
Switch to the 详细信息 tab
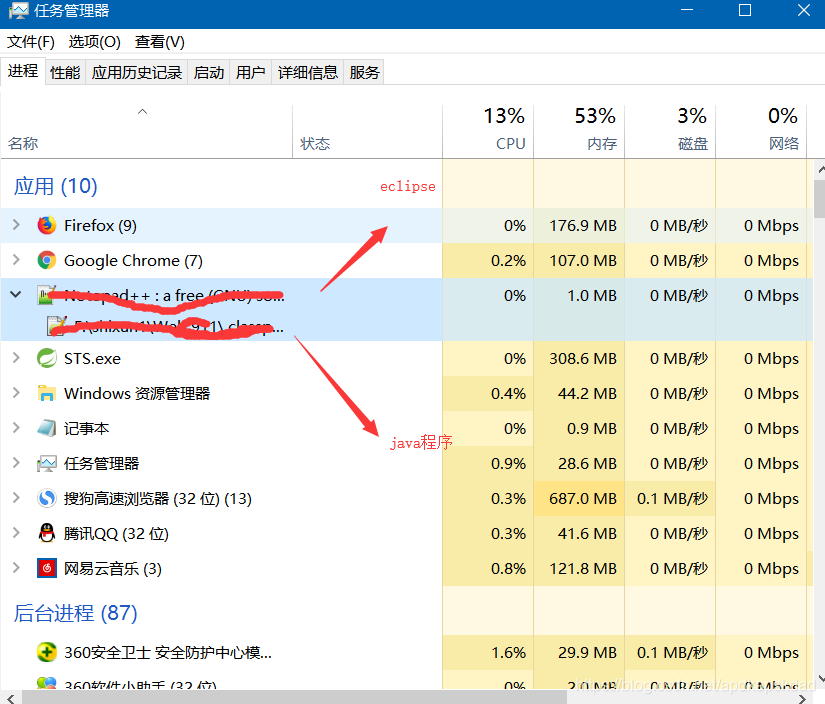(x=308, y=72)
